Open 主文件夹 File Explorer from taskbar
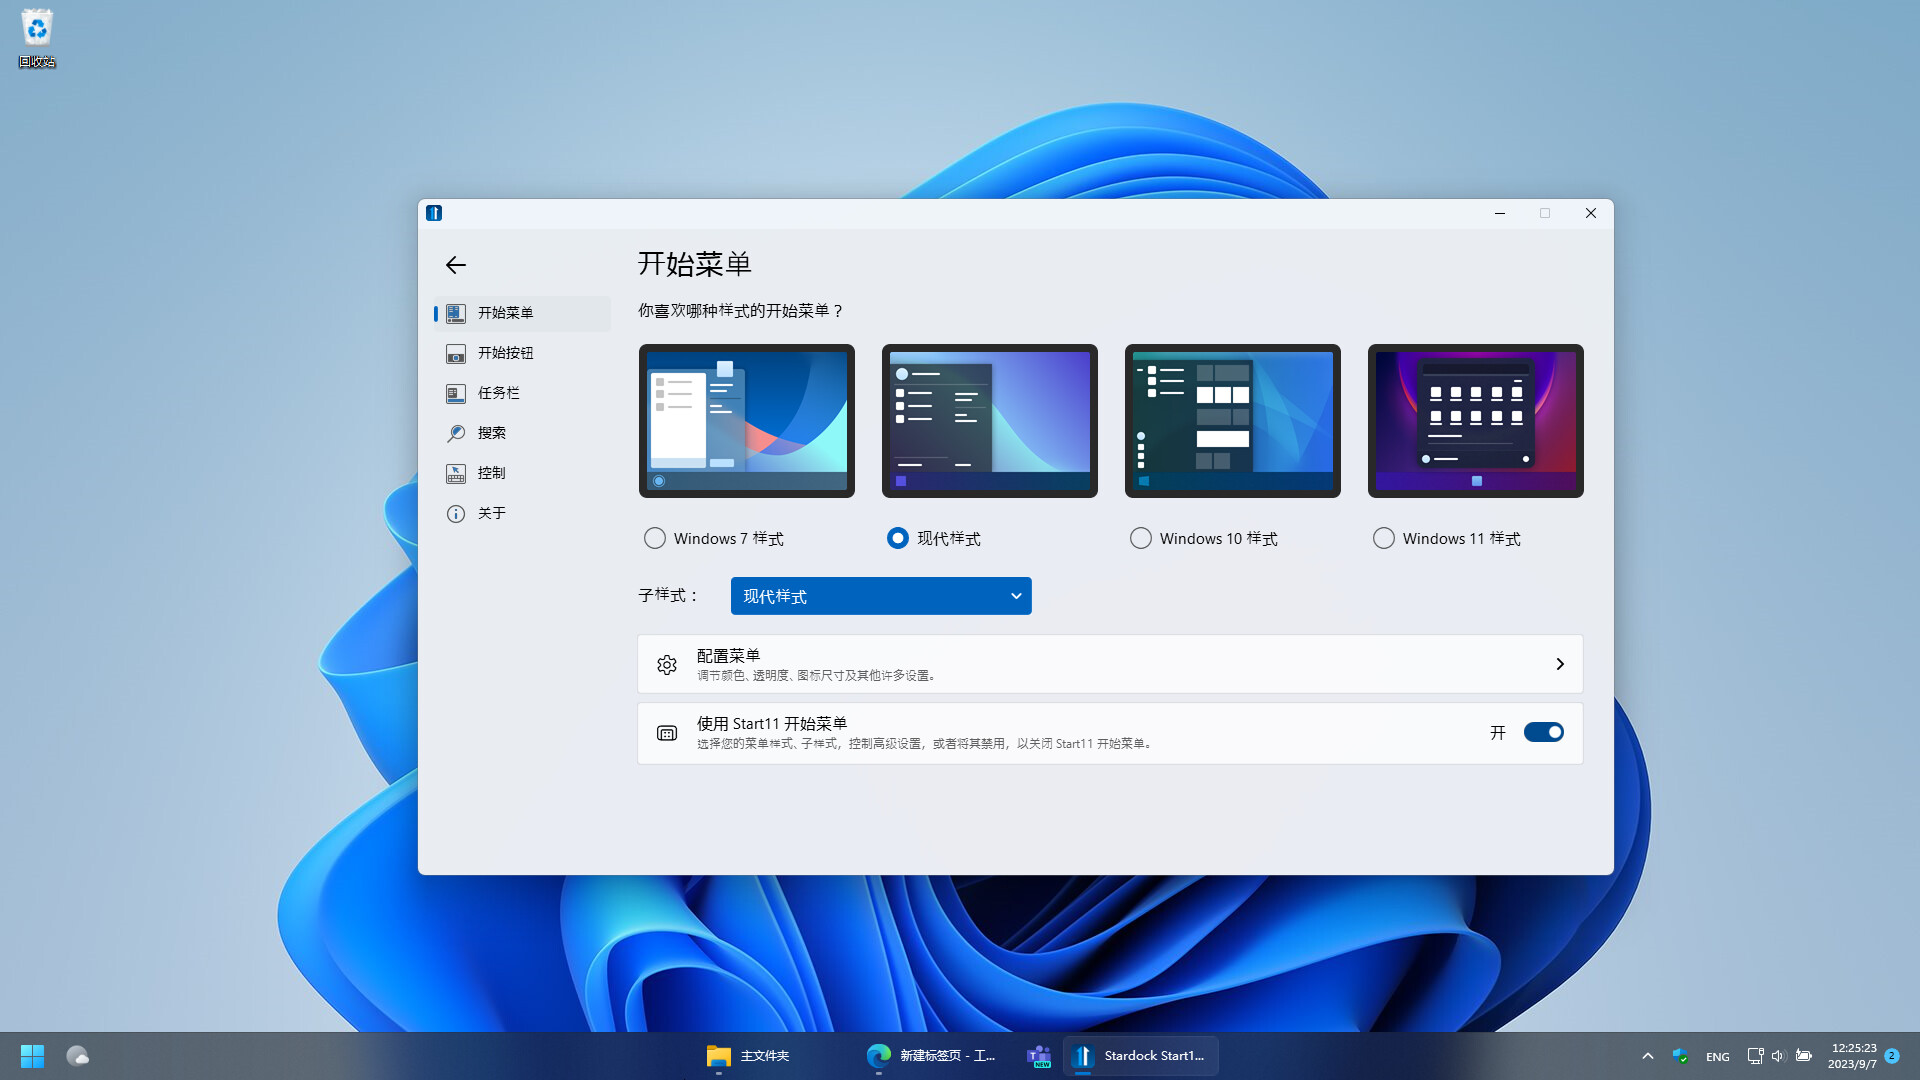Image resolution: width=1920 pixels, height=1080 pixels. tap(749, 1056)
